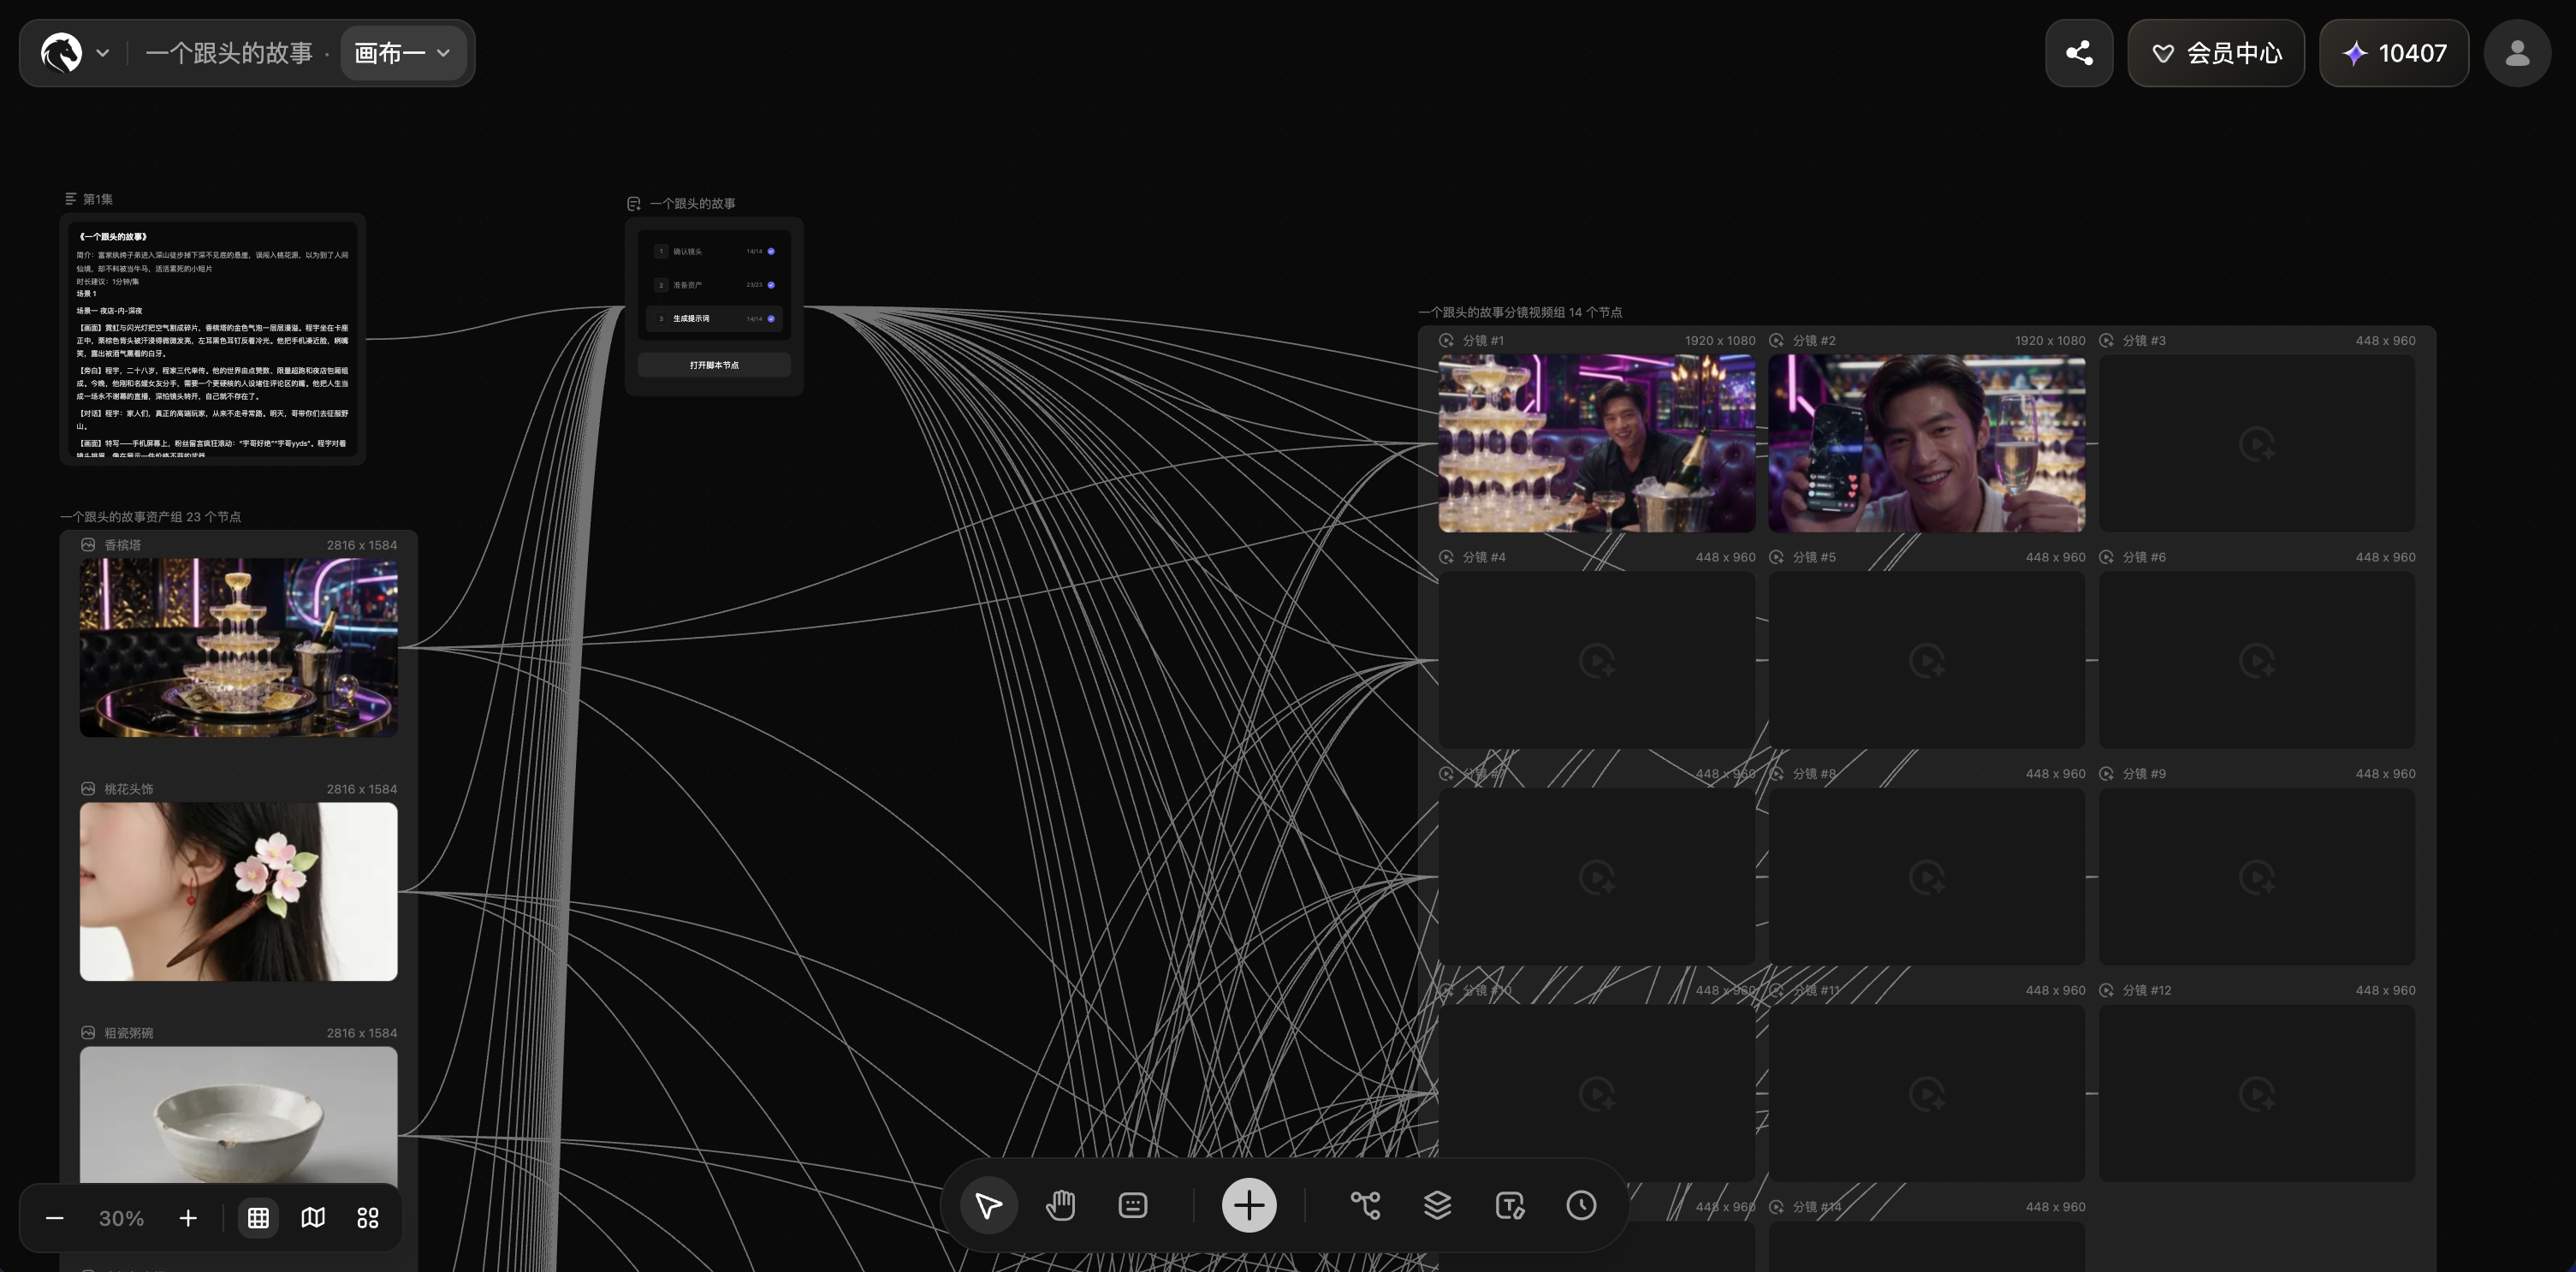Select the 生成提示词 step row
Screen dimensions: 2576x1272
[x=714, y=318]
